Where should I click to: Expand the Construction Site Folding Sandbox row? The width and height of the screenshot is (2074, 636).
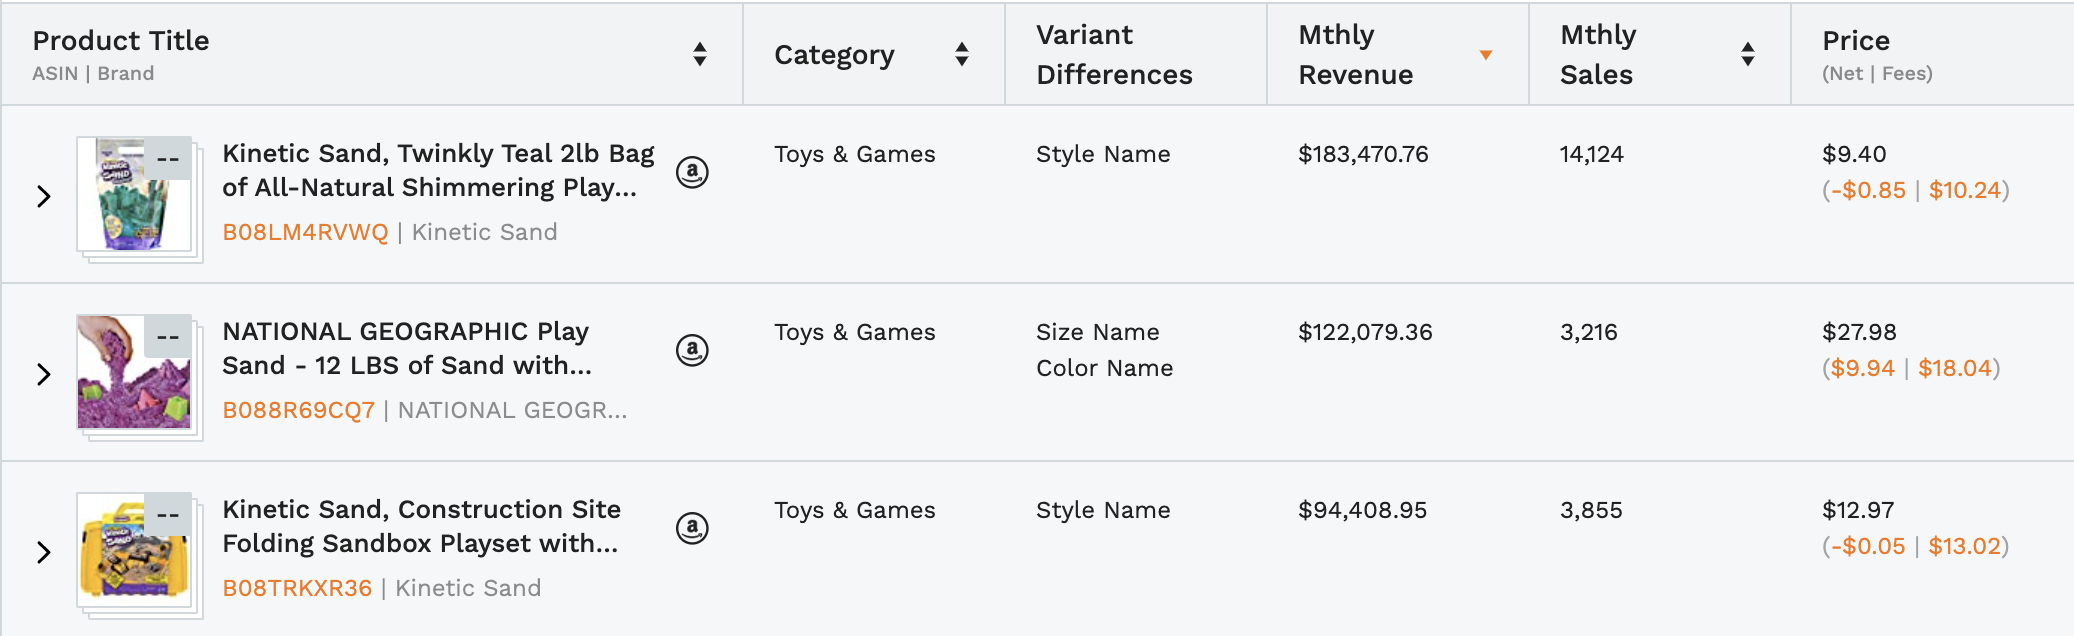click(x=44, y=552)
